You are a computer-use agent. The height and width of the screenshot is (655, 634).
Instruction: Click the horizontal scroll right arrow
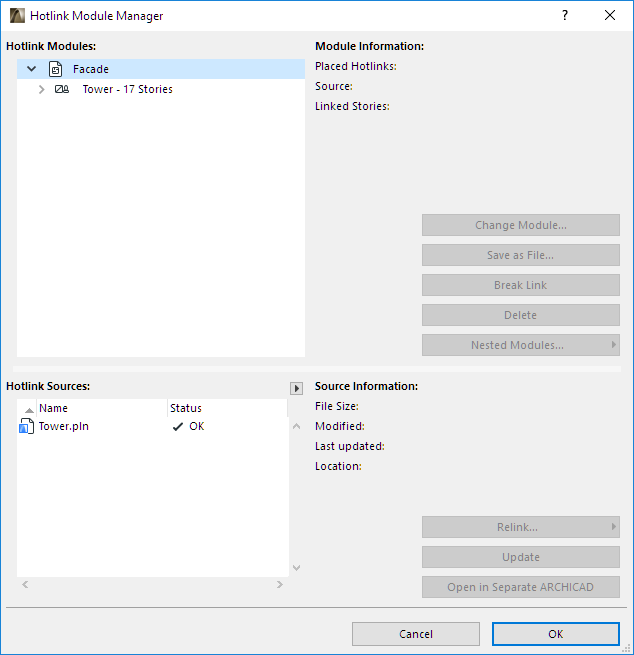pyautogui.click(x=280, y=584)
